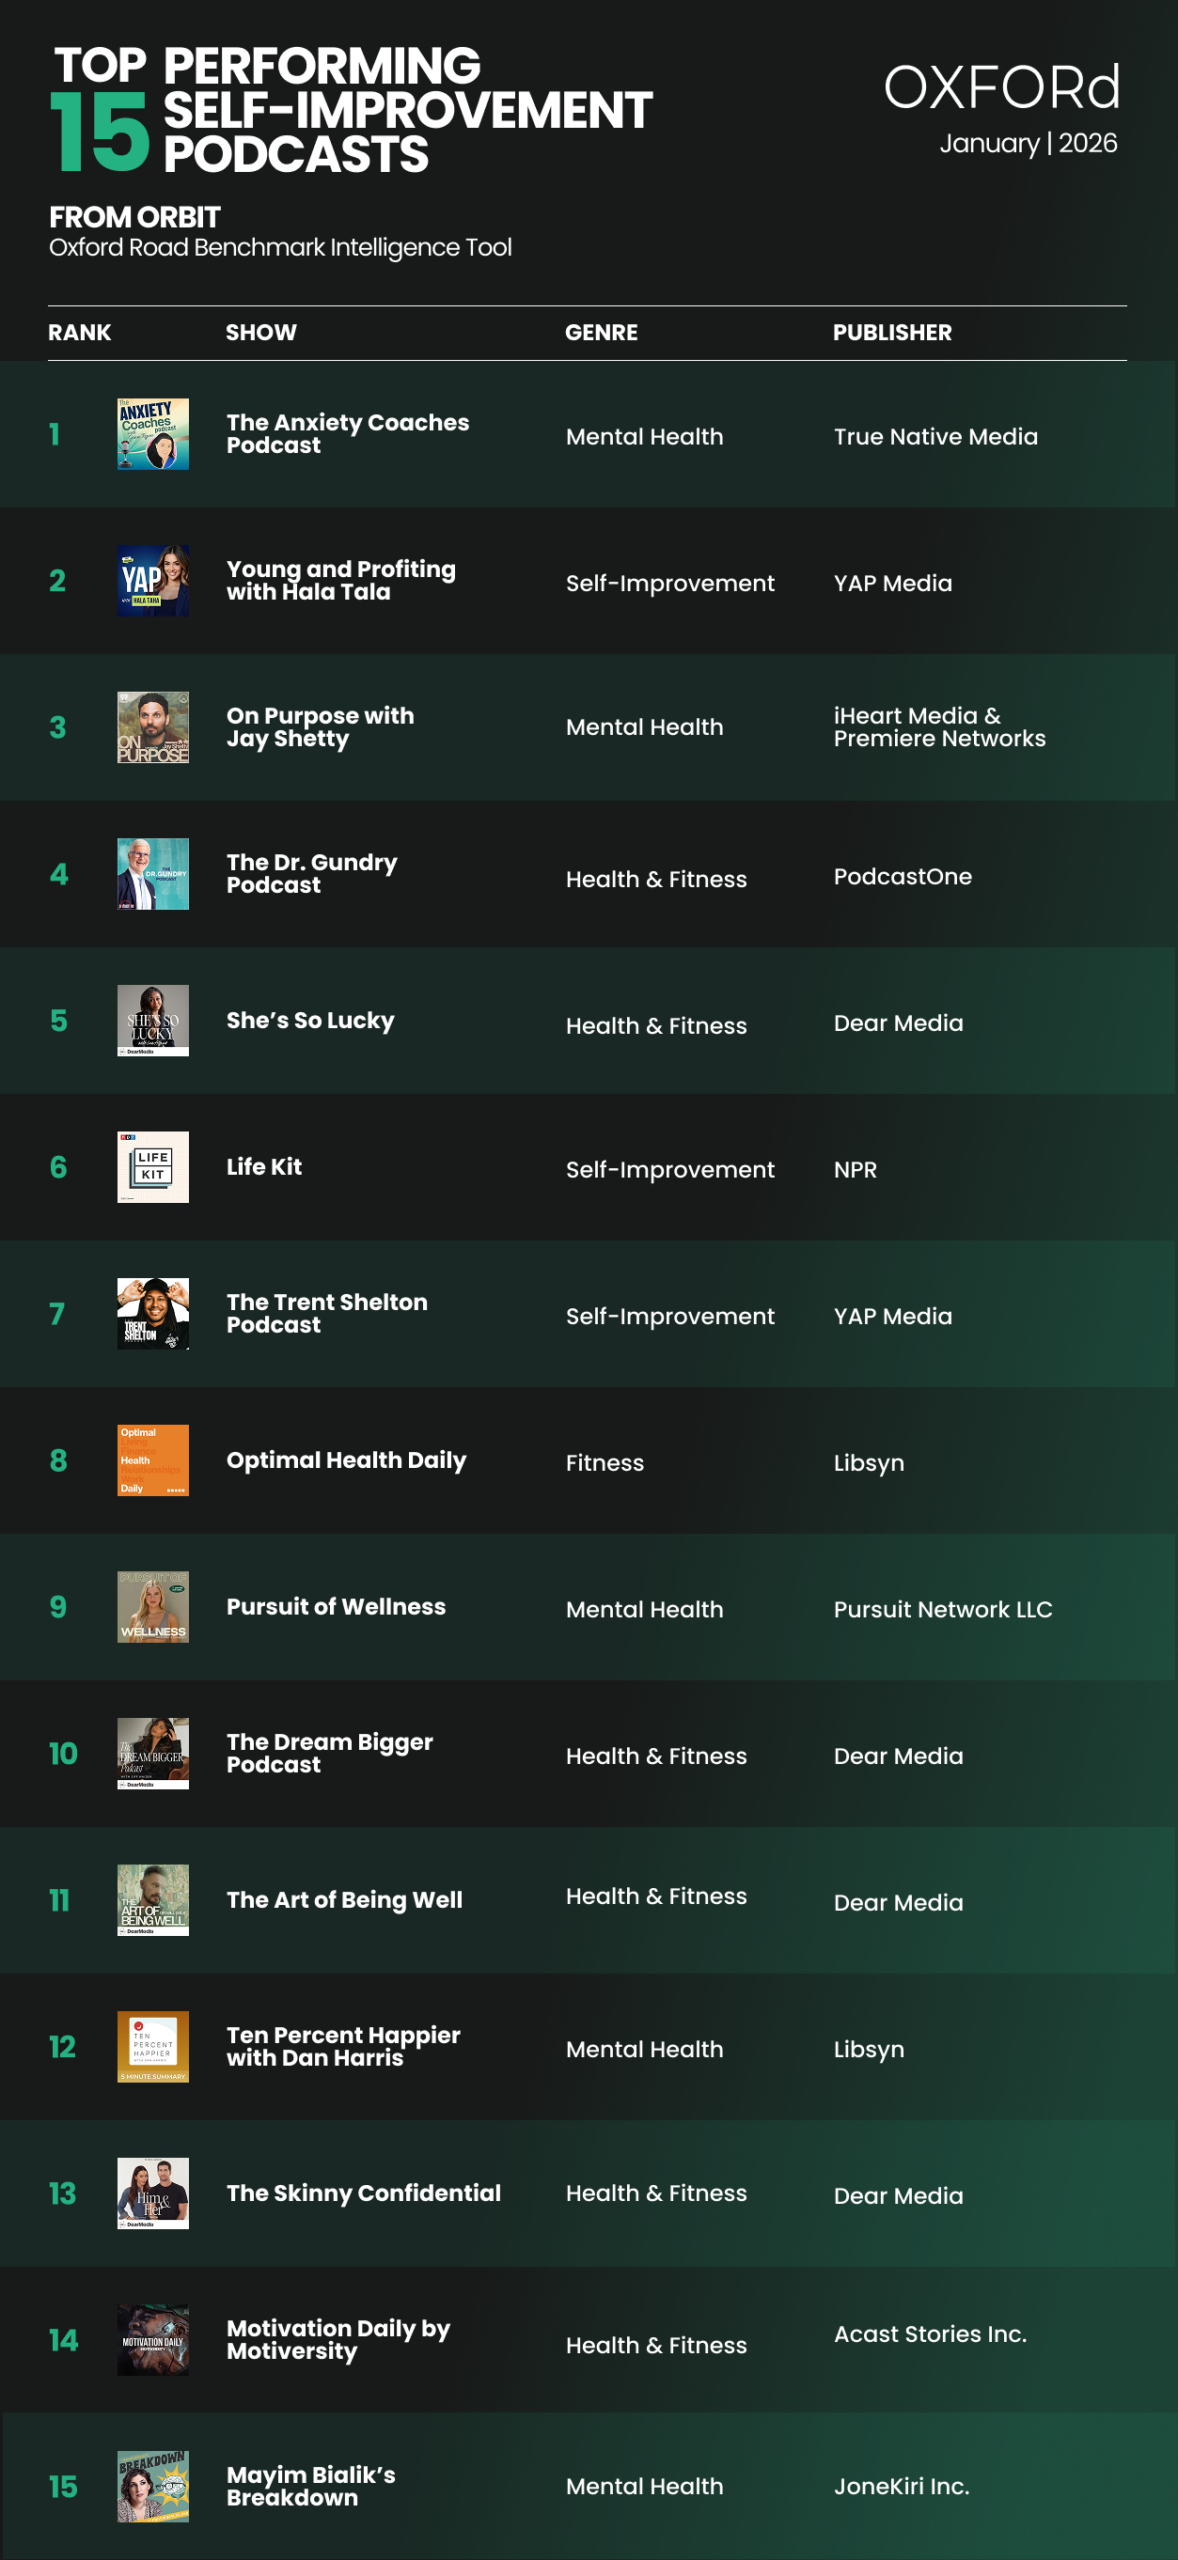Click the Dr. Gundry Podcast cover image
Viewport: 1178px width, 2560px height.
coord(153,874)
